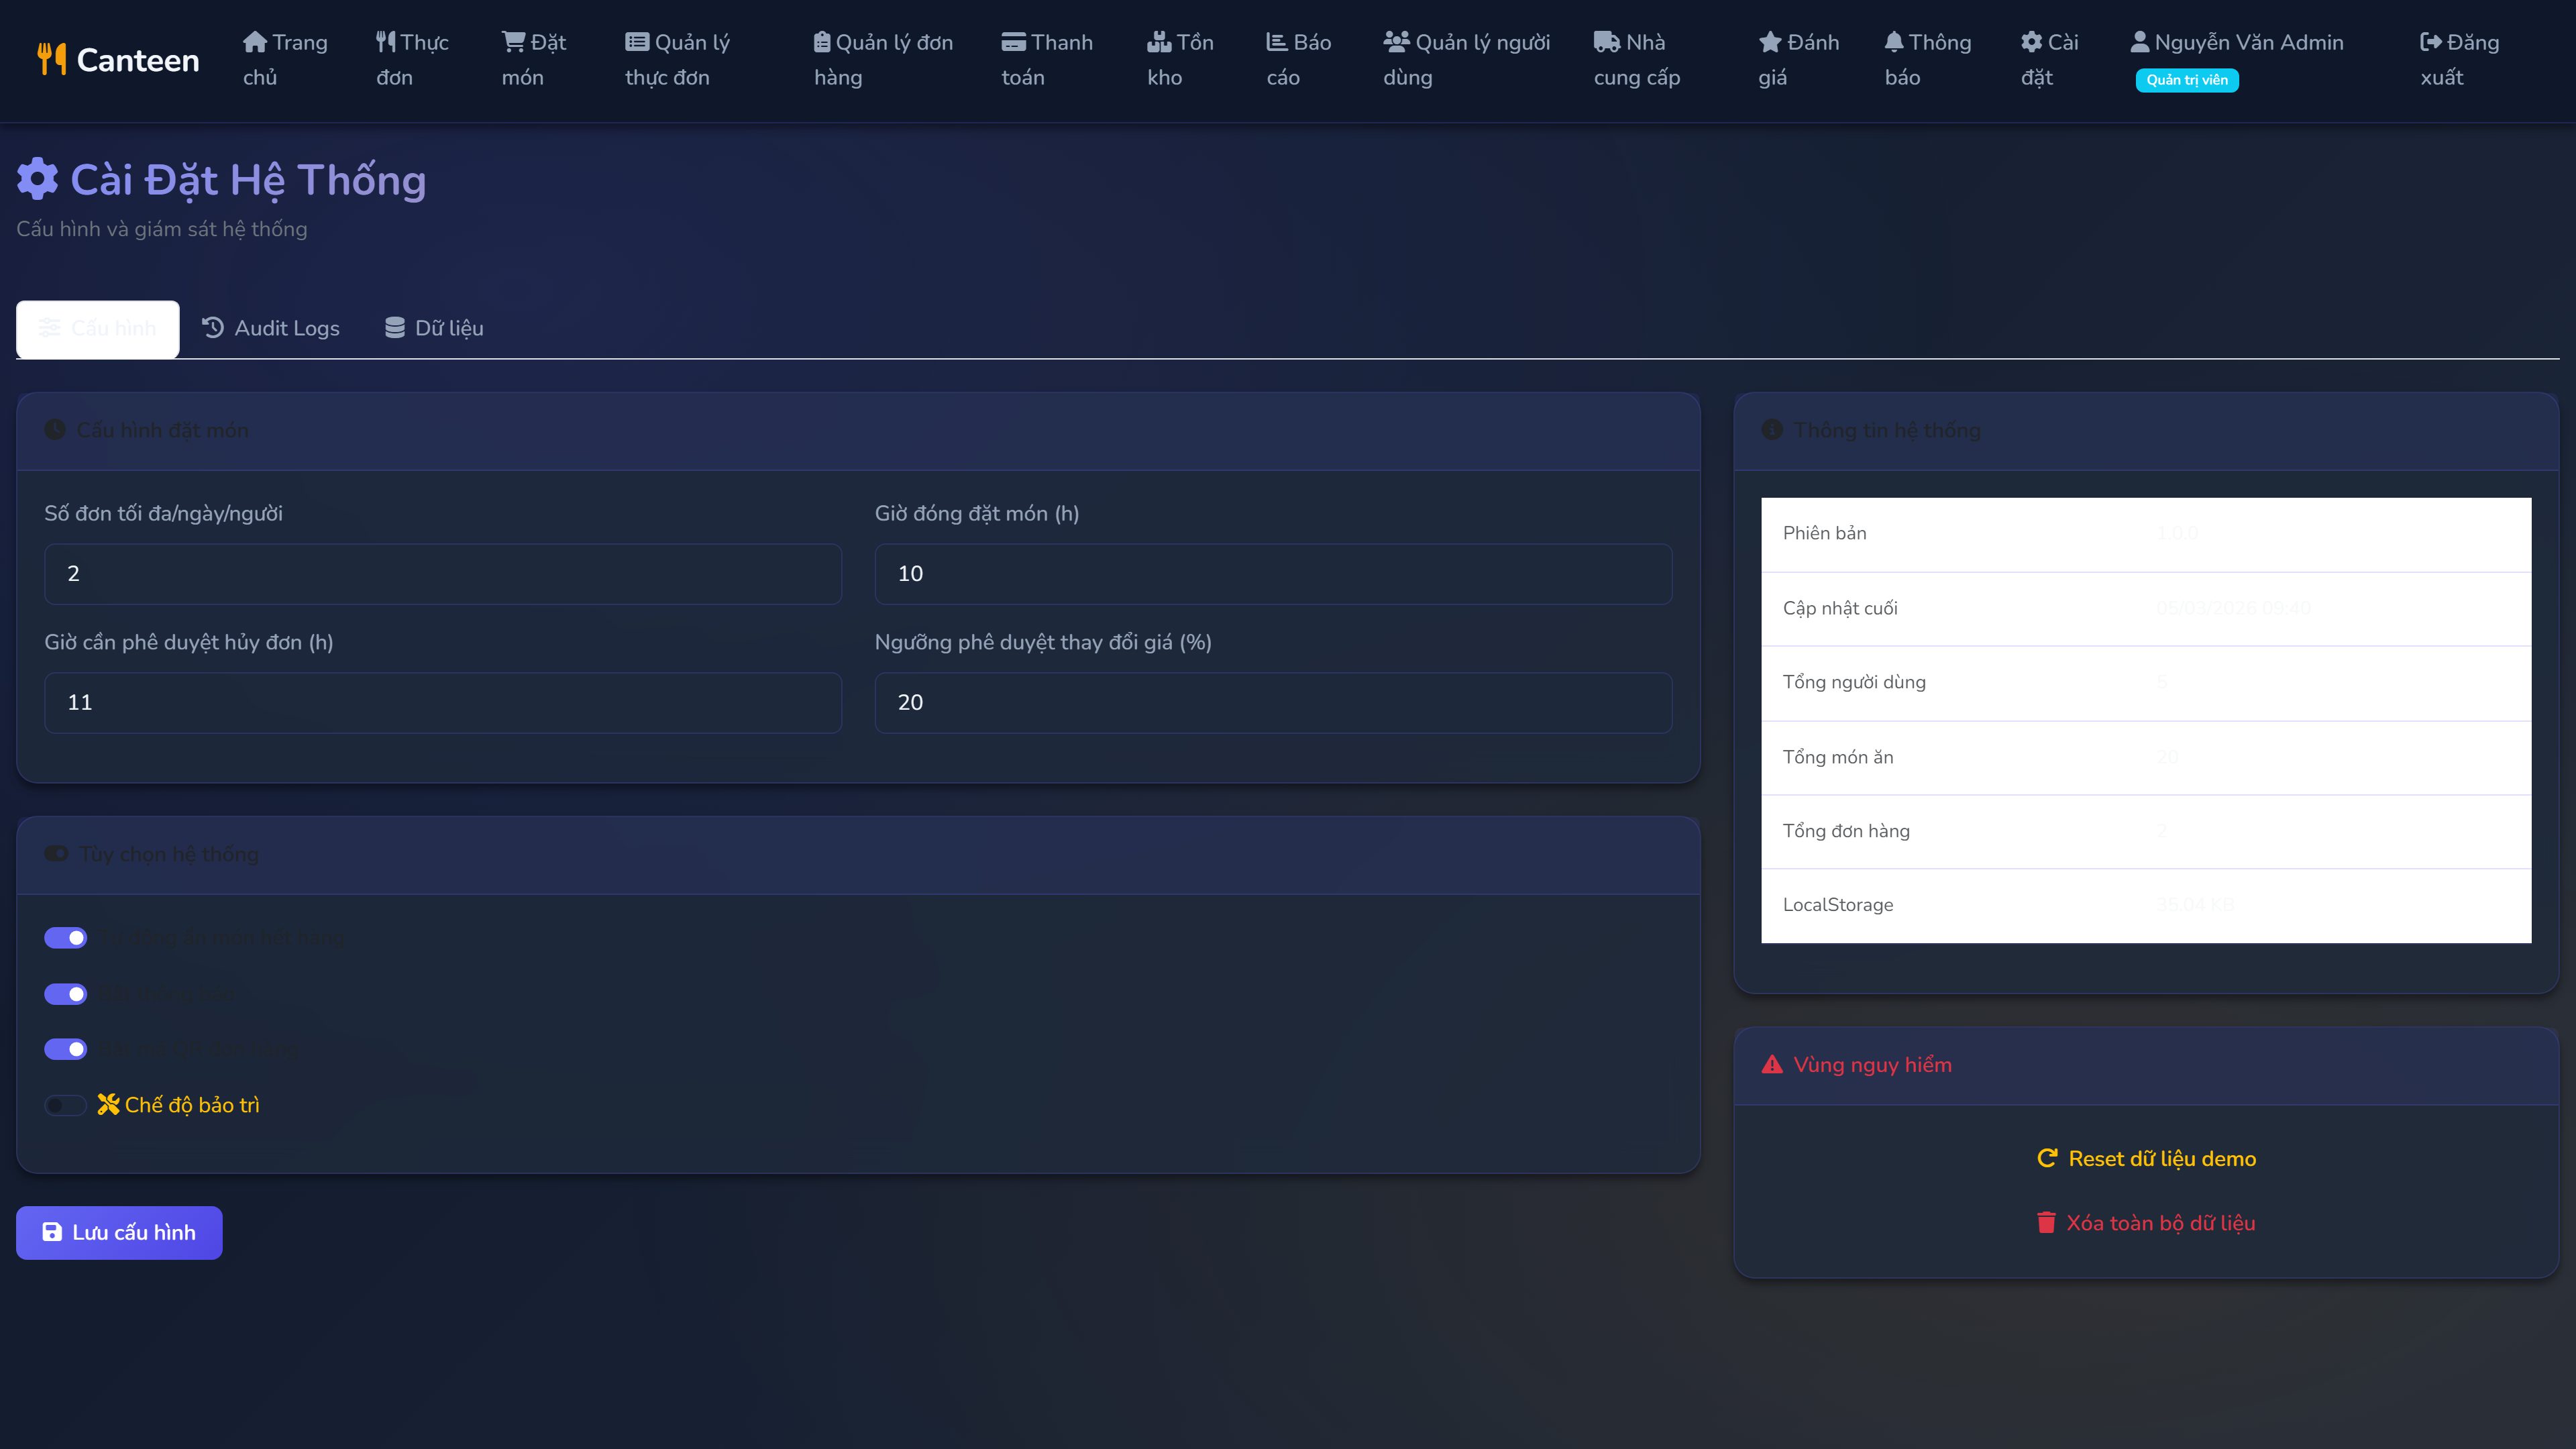This screenshot has height=1449, width=2576.
Task: Select the Cập nhật cuối row
Action: coord(2146,608)
